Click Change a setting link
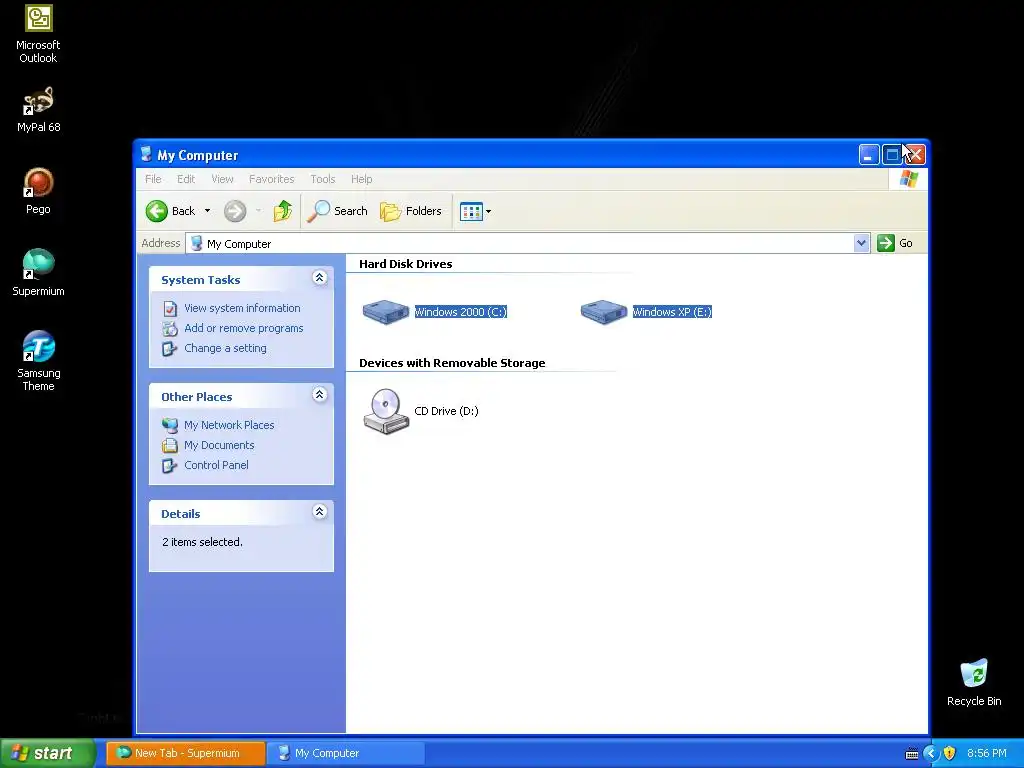Screen dimensions: 1024x768 [x=225, y=349]
